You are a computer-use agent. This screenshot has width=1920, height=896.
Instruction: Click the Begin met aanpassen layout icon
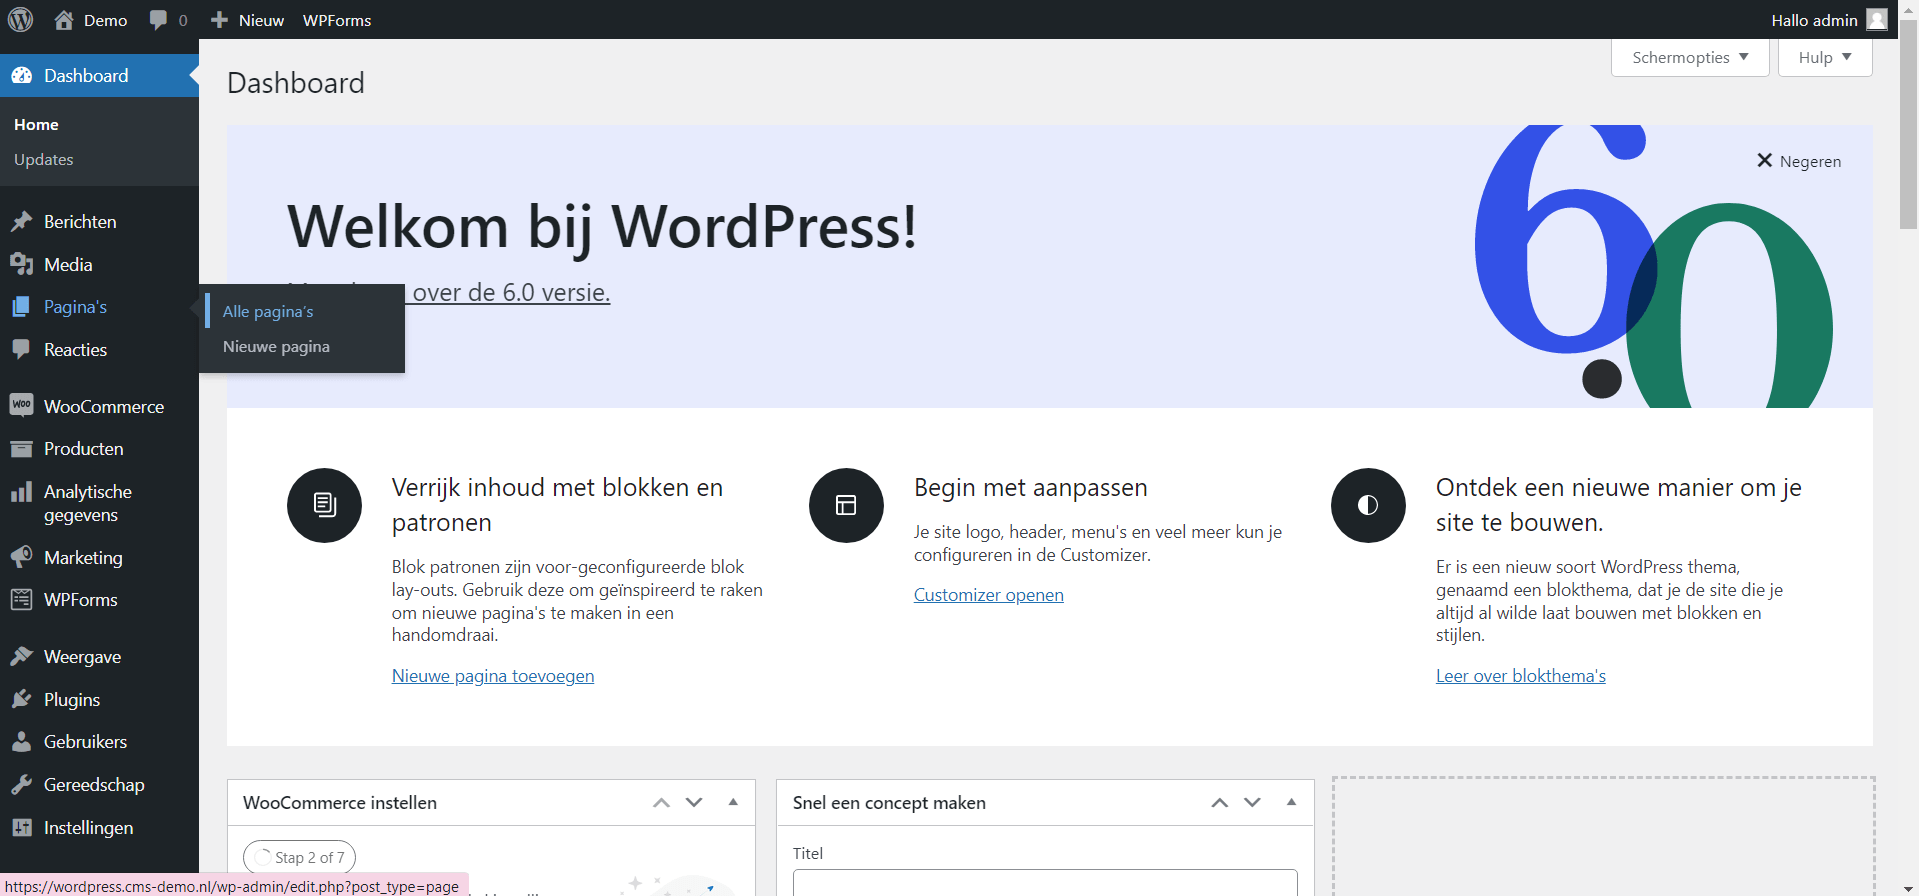(x=846, y=505)
